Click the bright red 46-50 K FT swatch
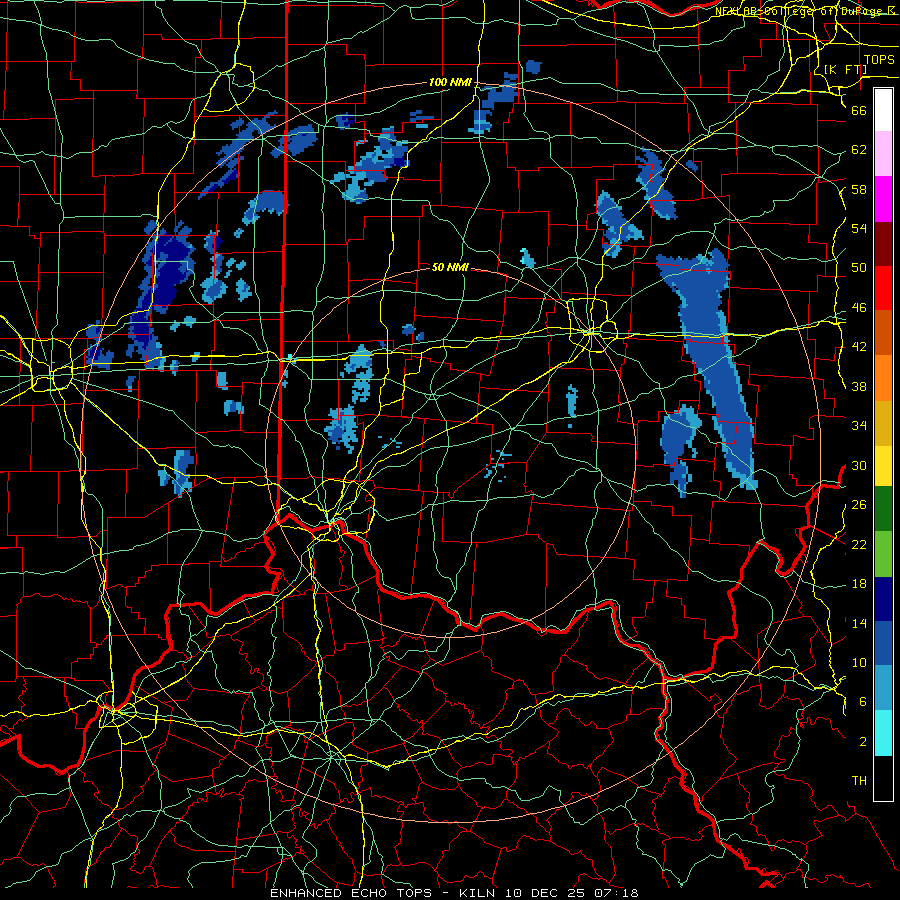 883,288
